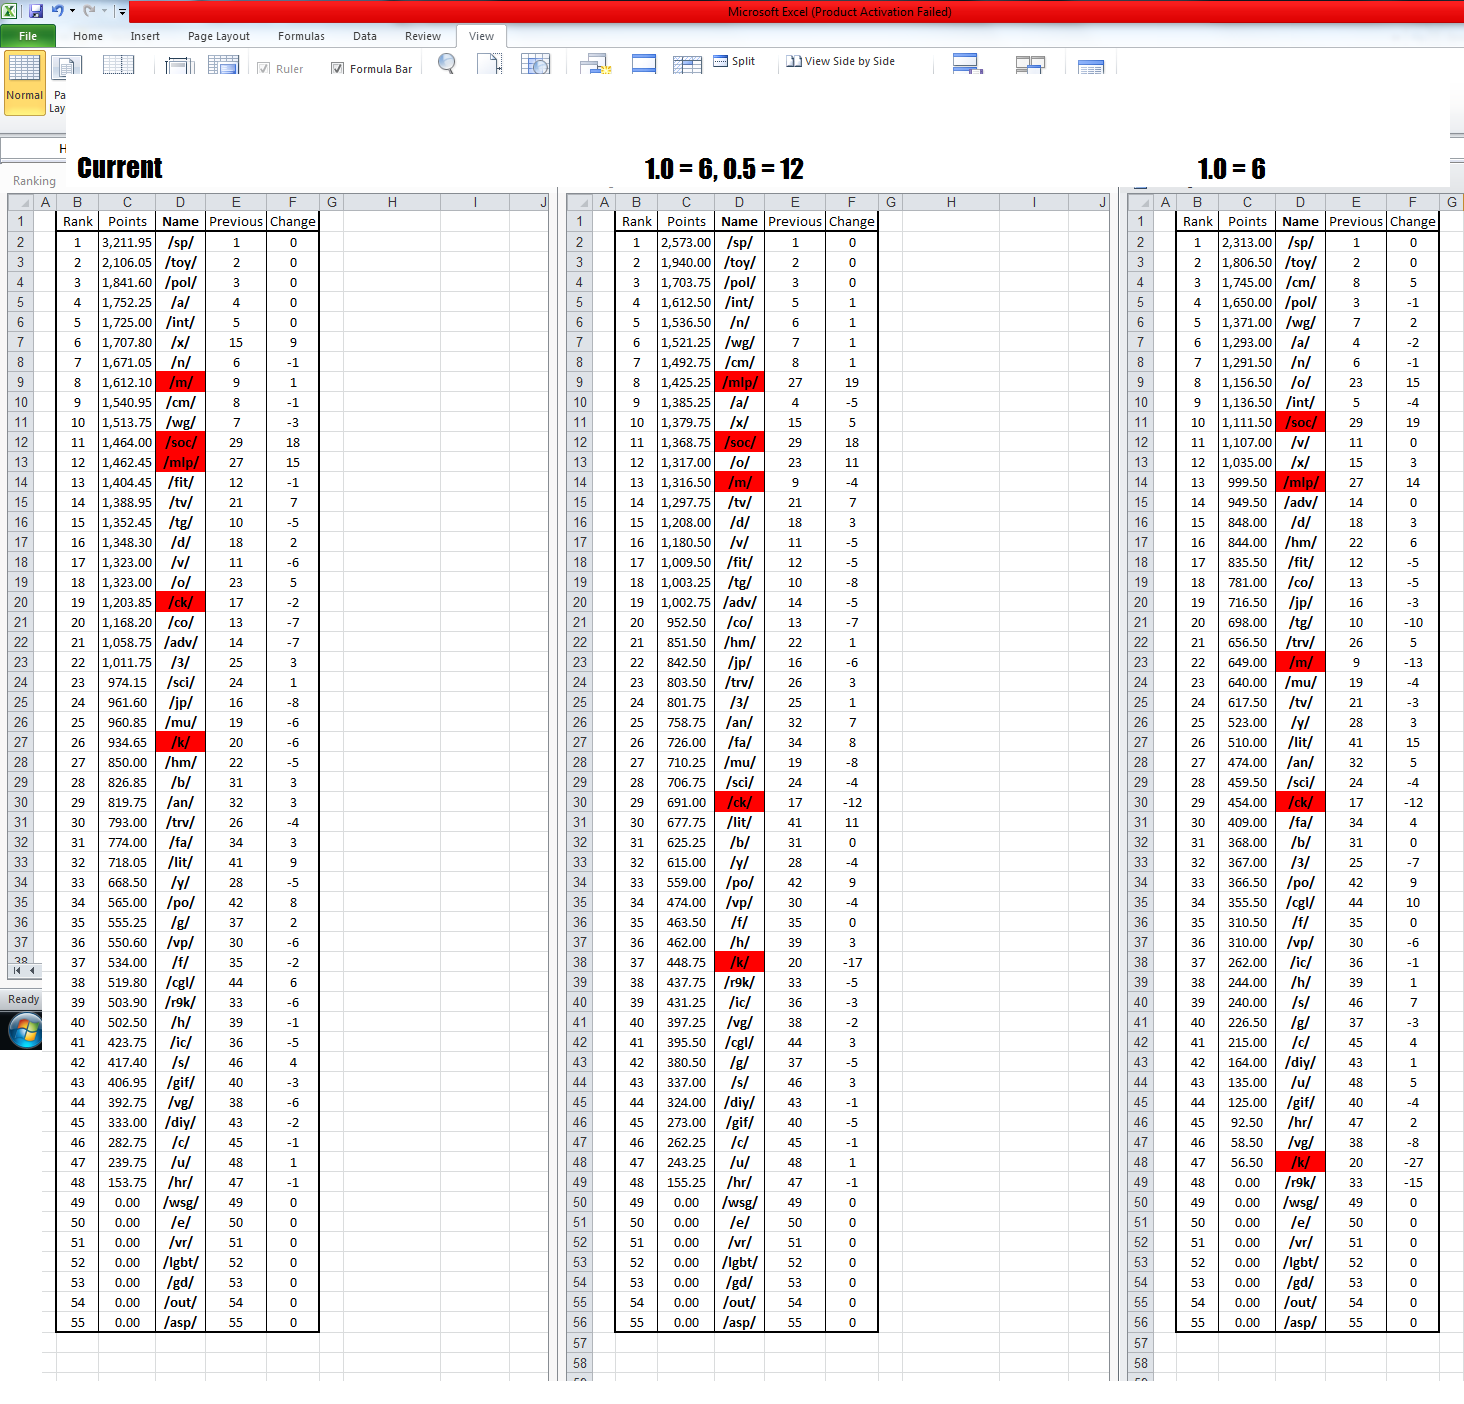Open Page Break Preview view
1464x1404 pixels.
coord(118,65)
